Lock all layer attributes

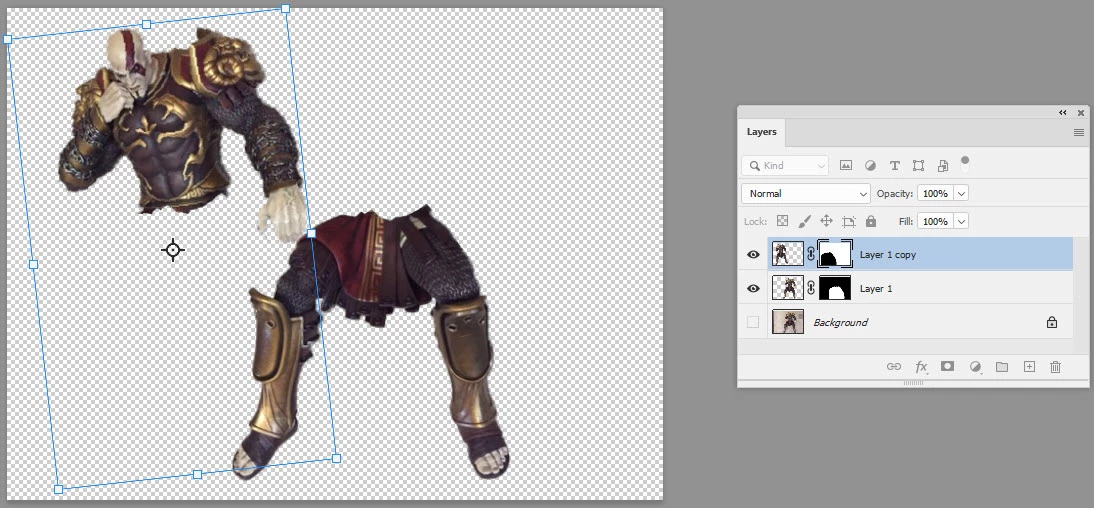871,221
